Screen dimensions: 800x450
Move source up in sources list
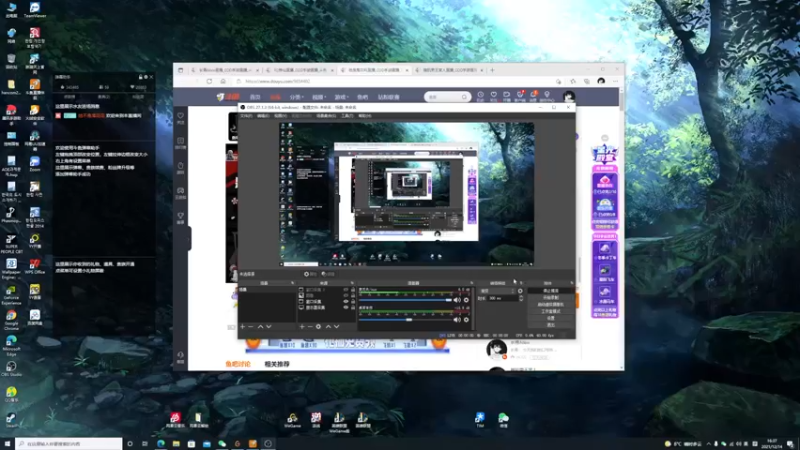tap(328, 327)
